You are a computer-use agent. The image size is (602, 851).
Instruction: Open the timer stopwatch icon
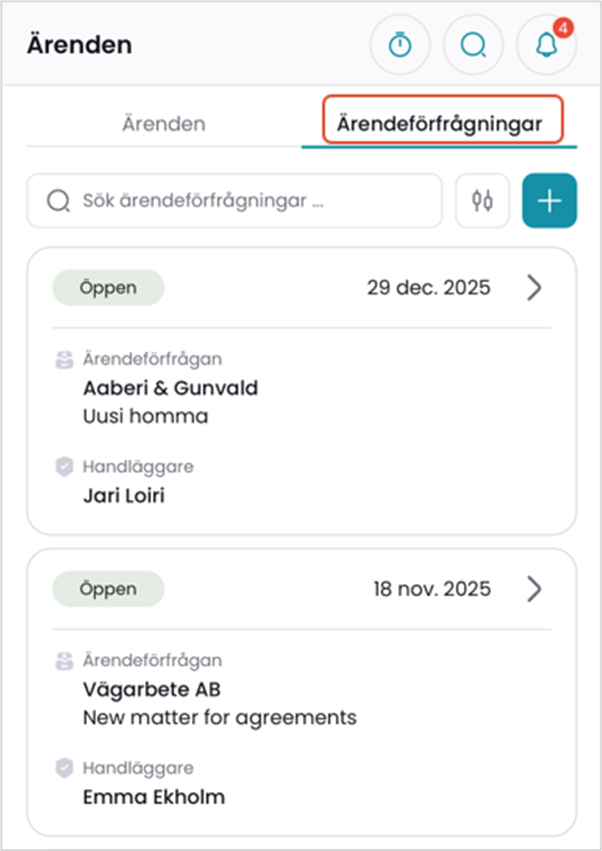(x=400, y=46)
